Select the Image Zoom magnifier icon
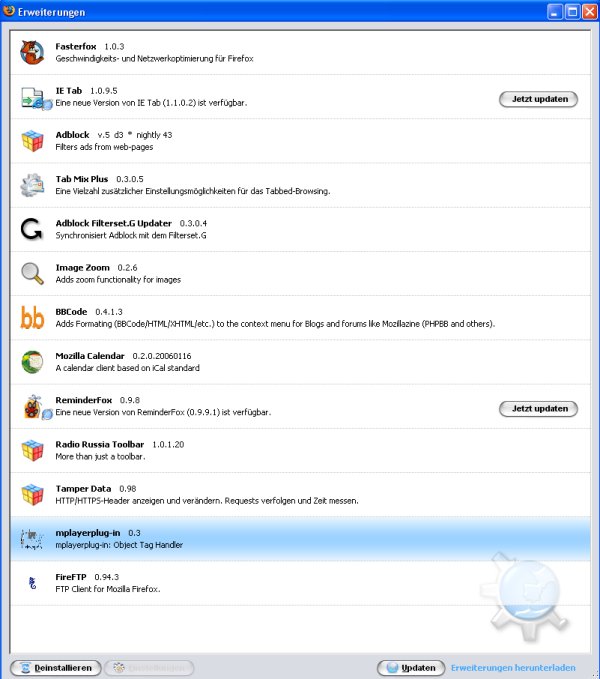 (x=32, y=274)
